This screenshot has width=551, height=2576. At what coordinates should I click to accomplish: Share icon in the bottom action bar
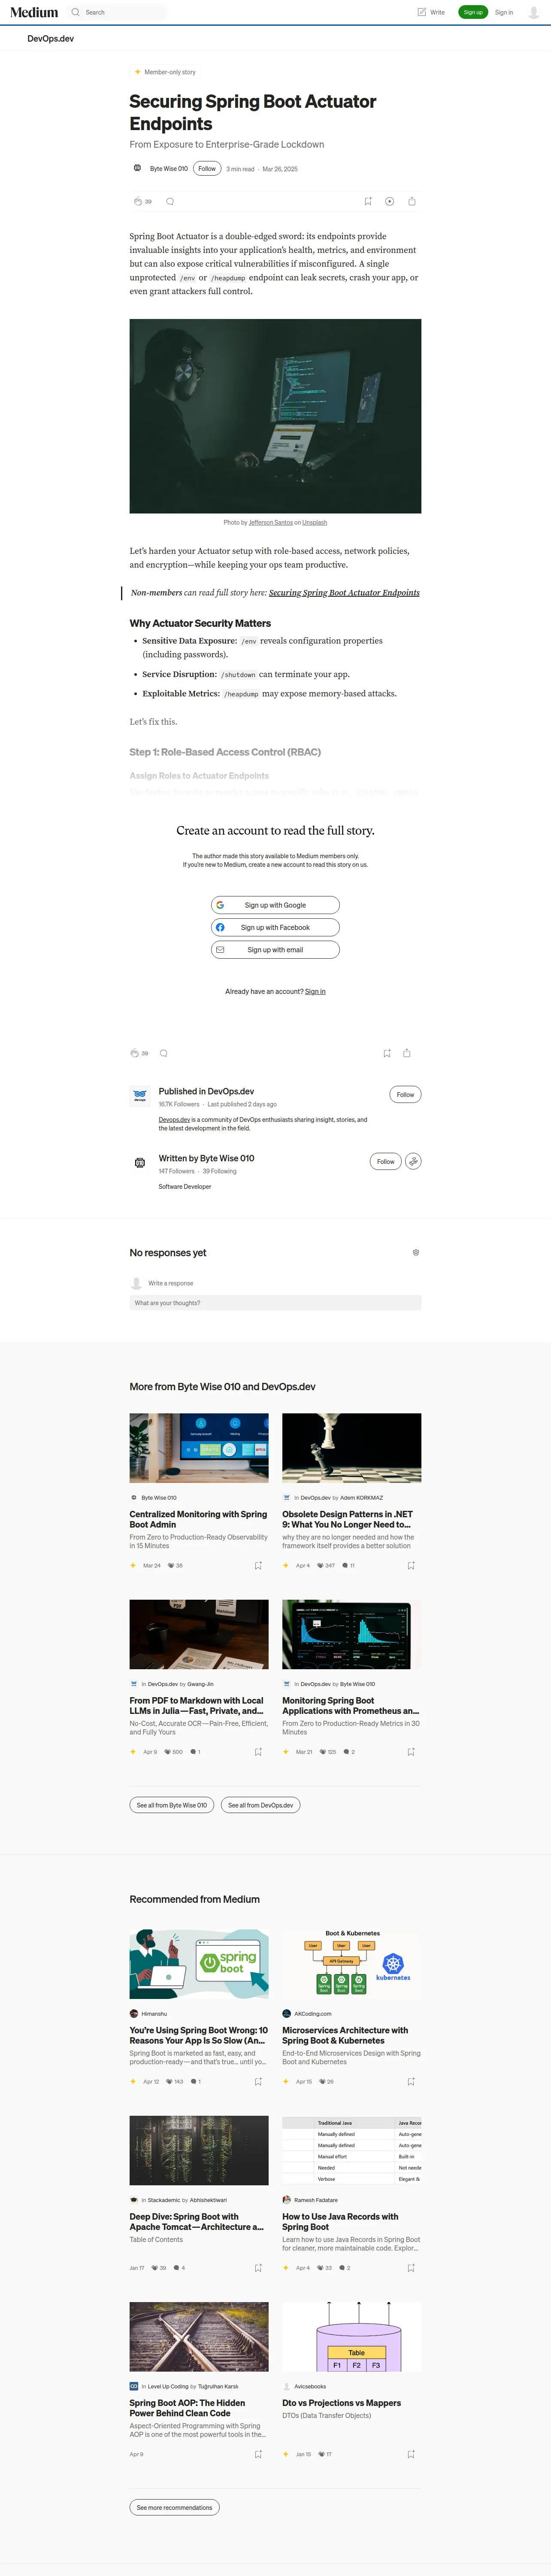[x=407, y=1053]
